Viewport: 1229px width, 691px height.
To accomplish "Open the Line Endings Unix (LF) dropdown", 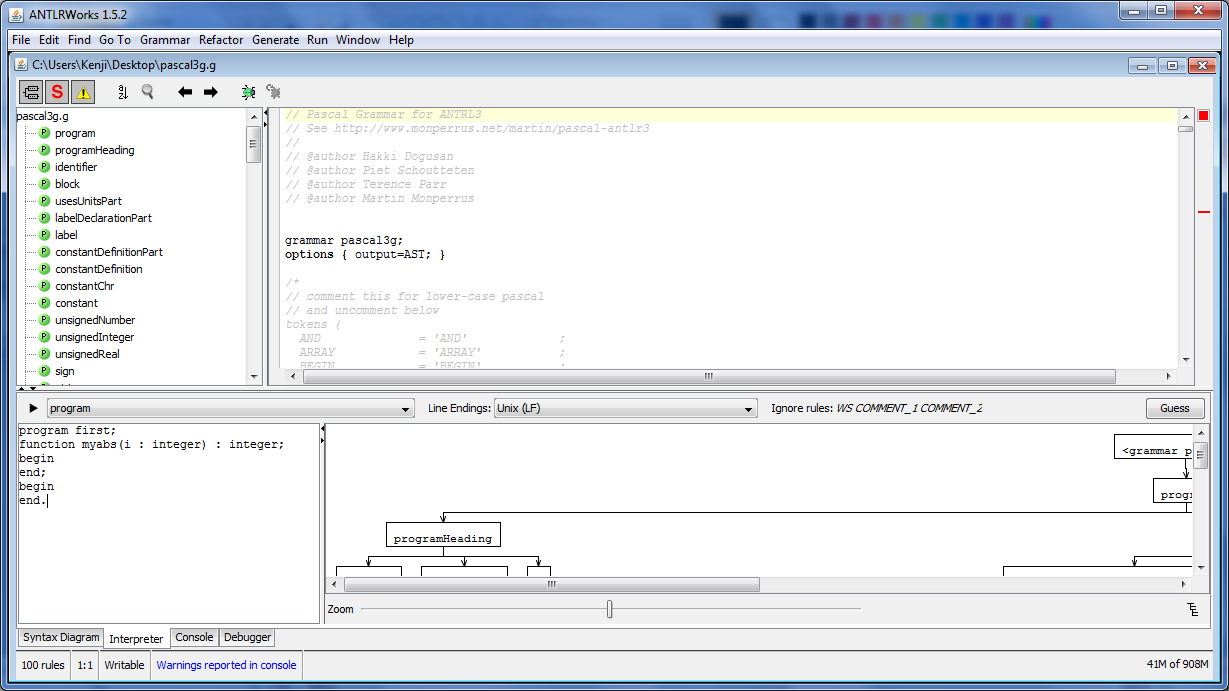I will coord(625,408).
